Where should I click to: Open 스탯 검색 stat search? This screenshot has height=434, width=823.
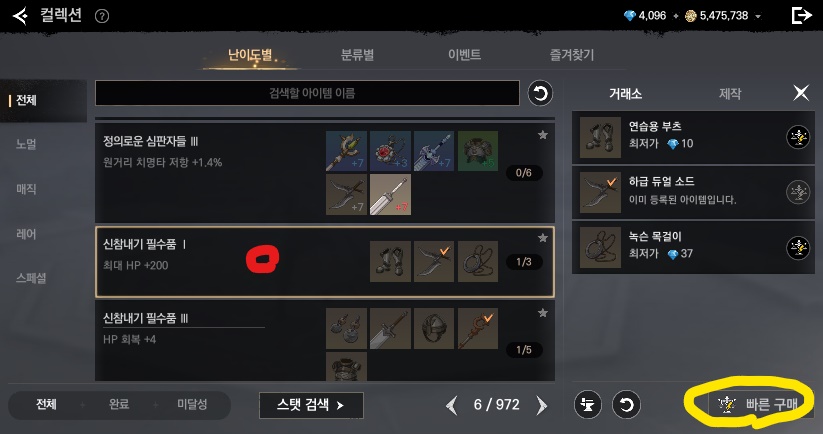coord(311,405)
